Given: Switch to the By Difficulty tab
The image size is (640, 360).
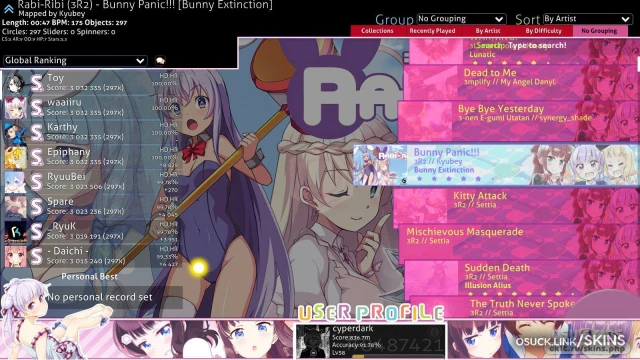Looking at the screenshot, I should (x=543, y=31).
